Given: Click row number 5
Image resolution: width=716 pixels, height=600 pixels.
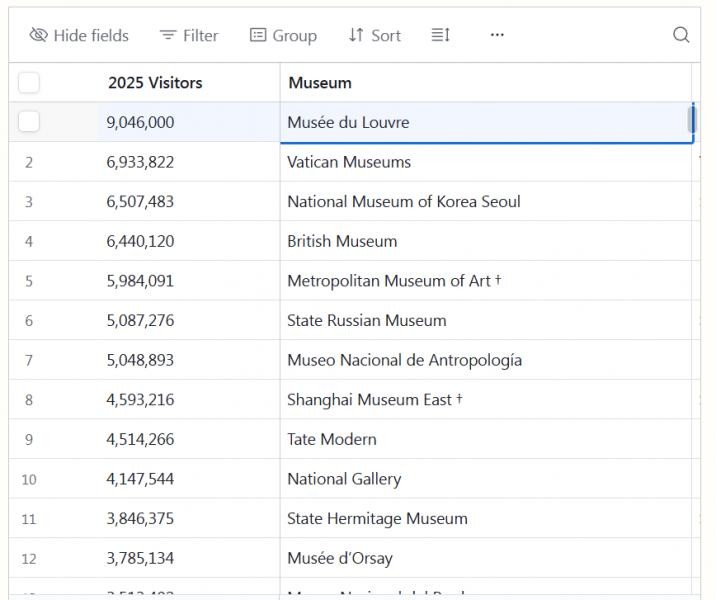Looking at the screenshot, I should 29,281.
